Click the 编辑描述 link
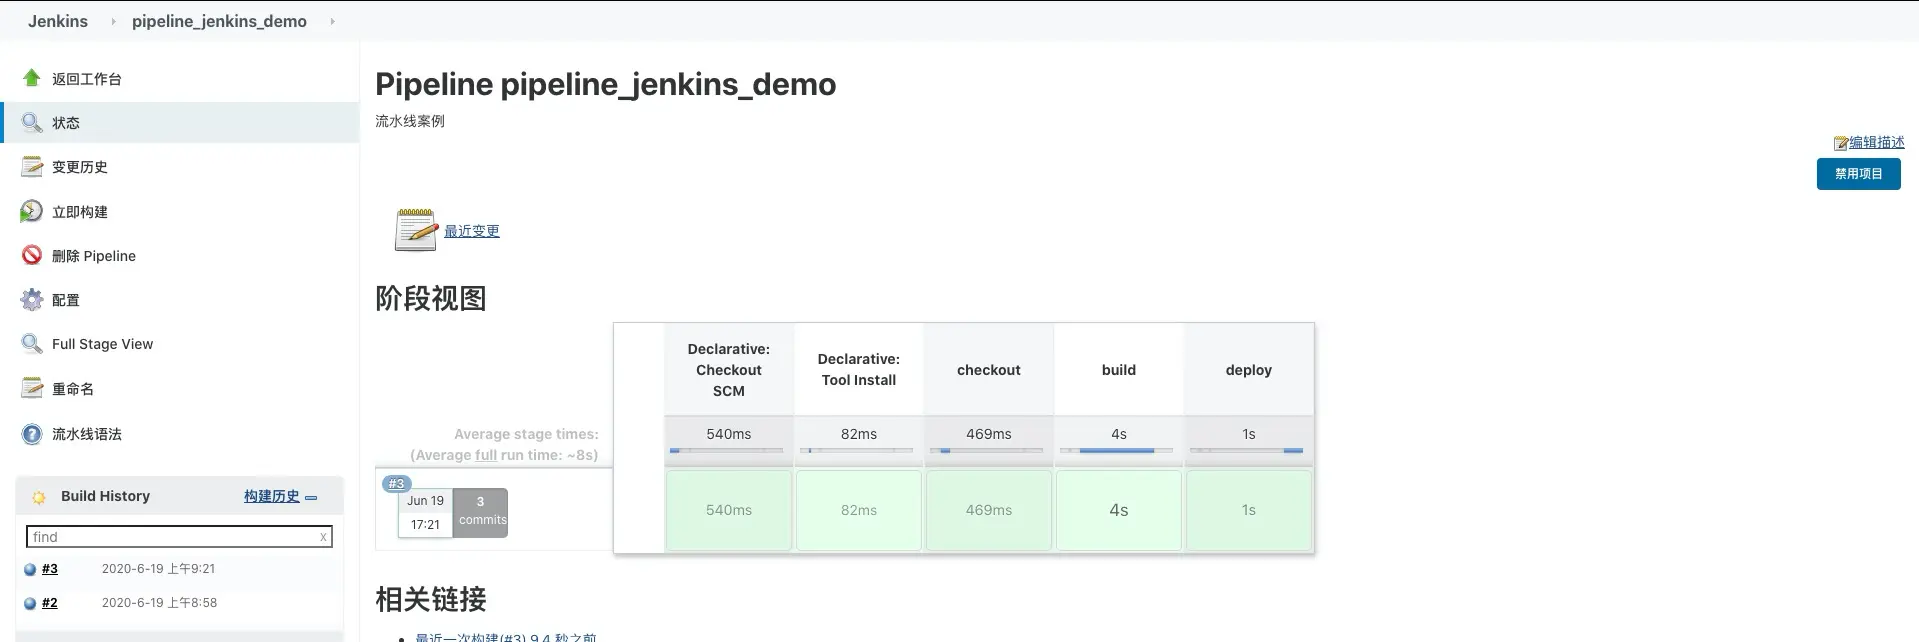 [1876, 142]
